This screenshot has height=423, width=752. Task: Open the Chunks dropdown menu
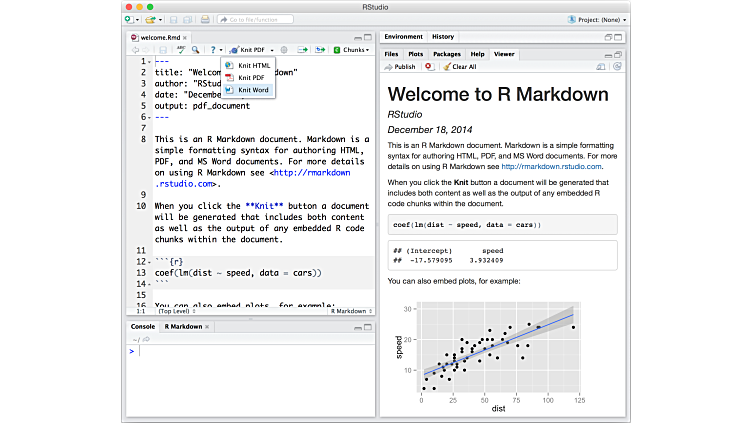click(351, 49)
